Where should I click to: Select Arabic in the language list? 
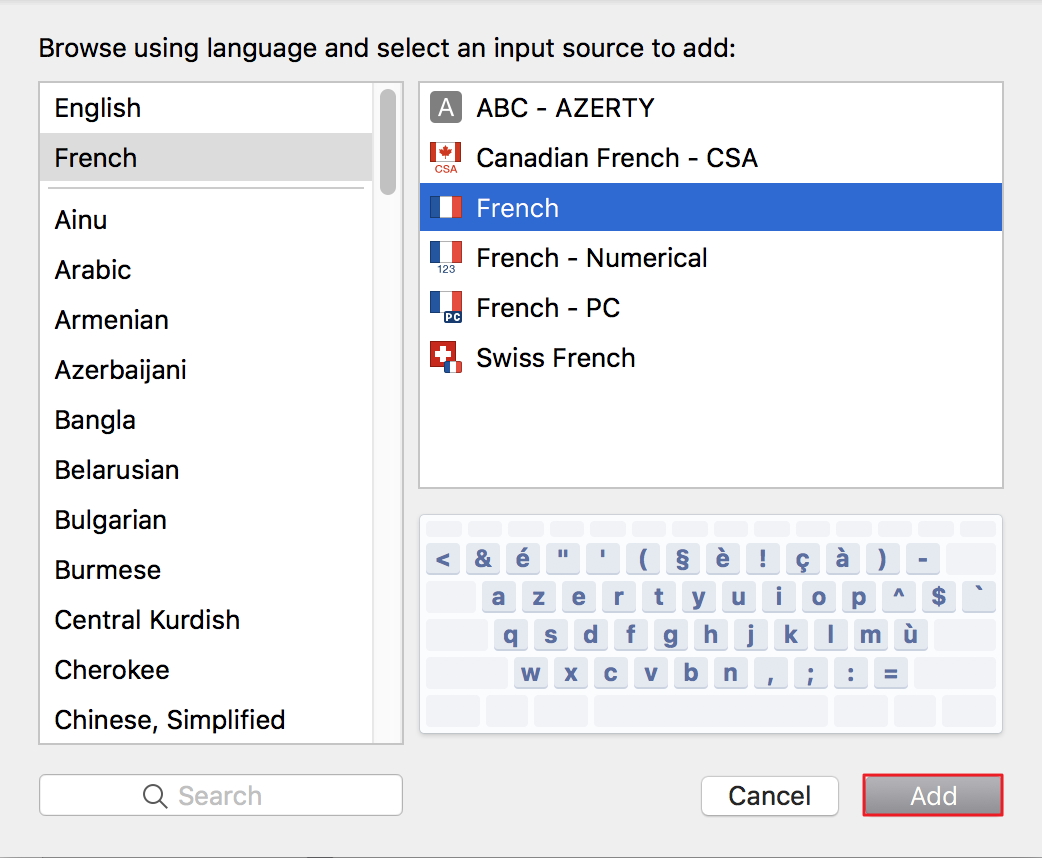tap(93, 270)
